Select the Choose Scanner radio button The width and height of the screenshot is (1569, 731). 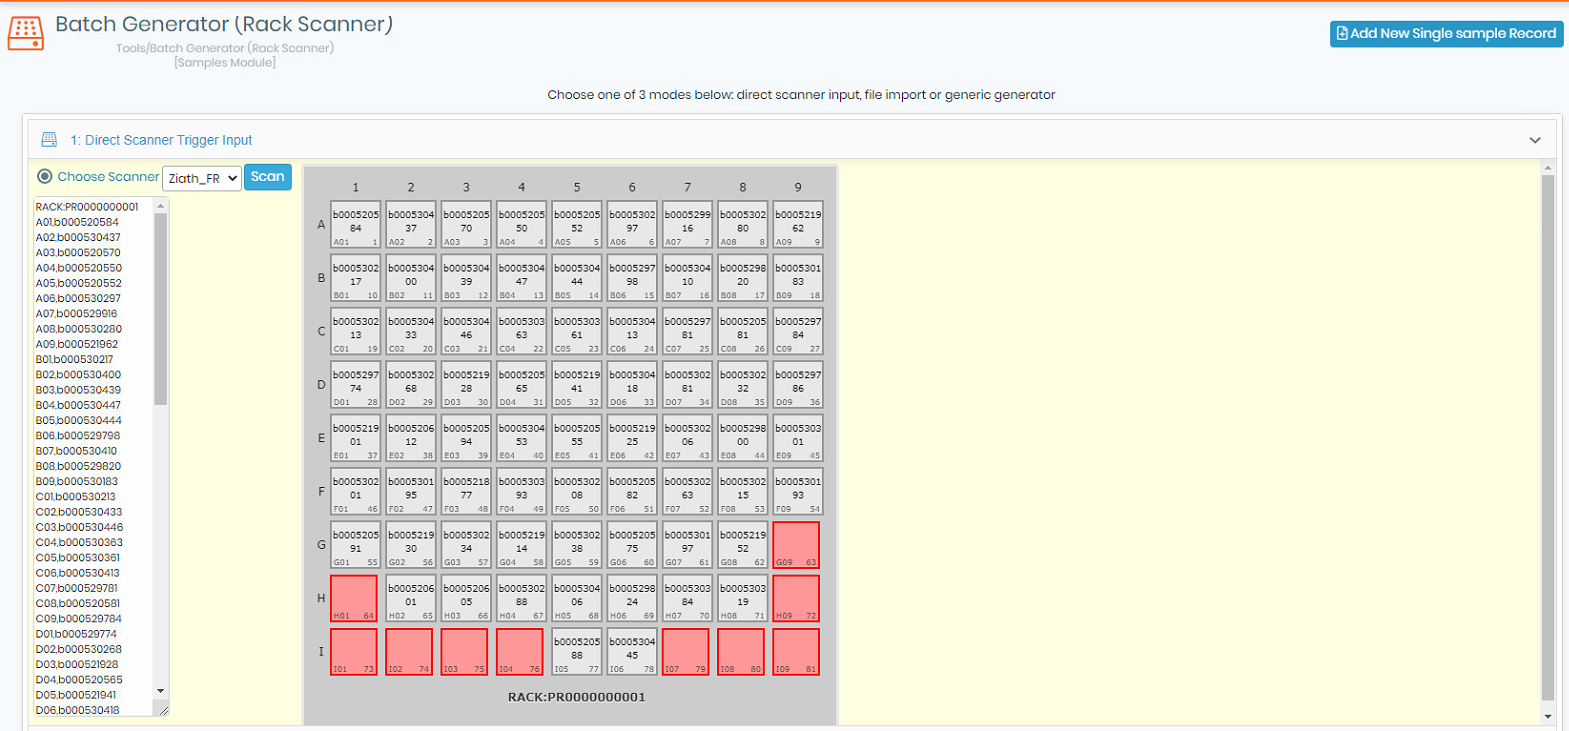44,177
